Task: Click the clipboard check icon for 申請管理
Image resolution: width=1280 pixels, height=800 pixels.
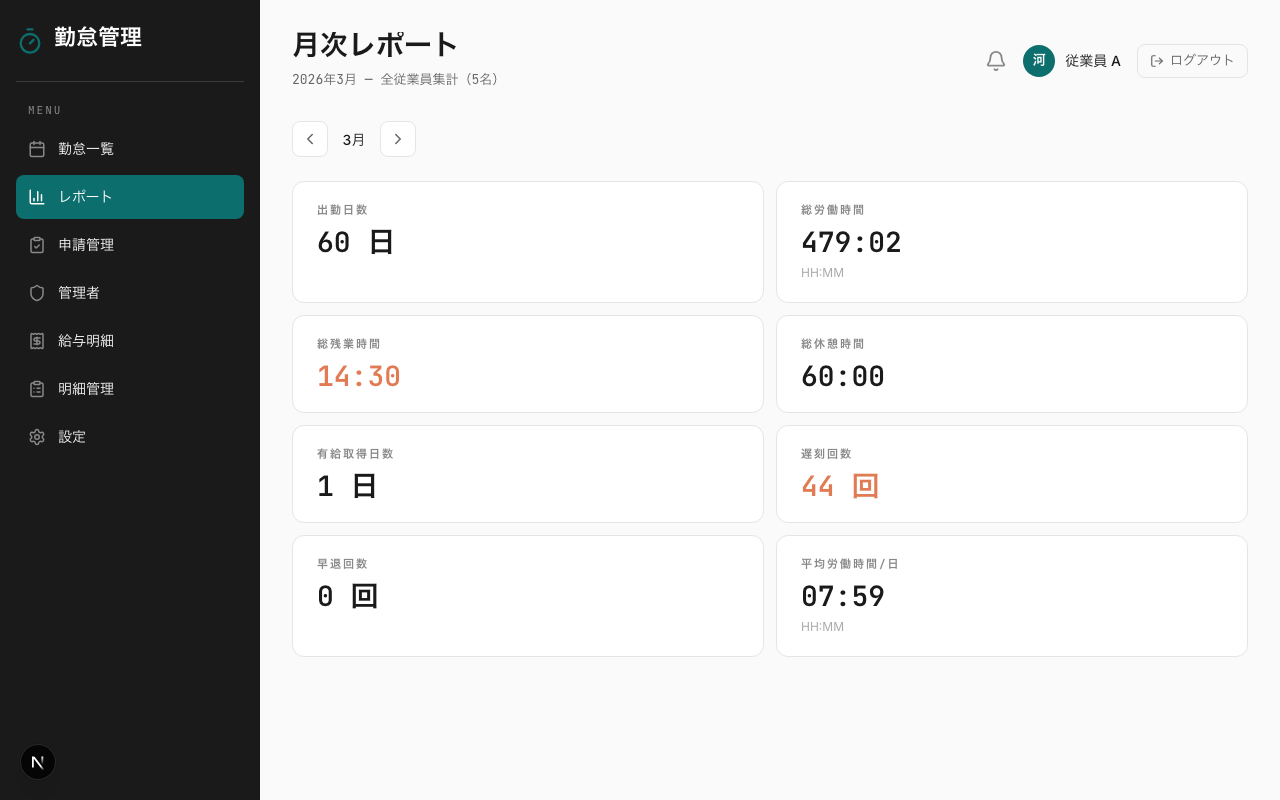Action: pos(37,245)
